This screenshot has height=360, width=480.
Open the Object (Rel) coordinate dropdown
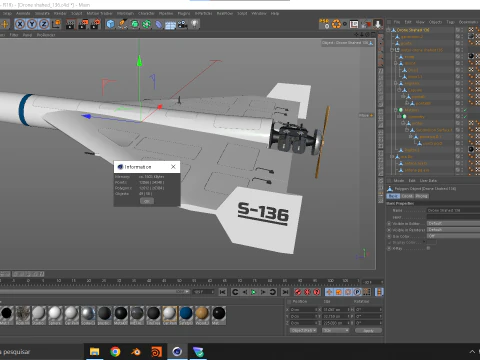point(303,330)
